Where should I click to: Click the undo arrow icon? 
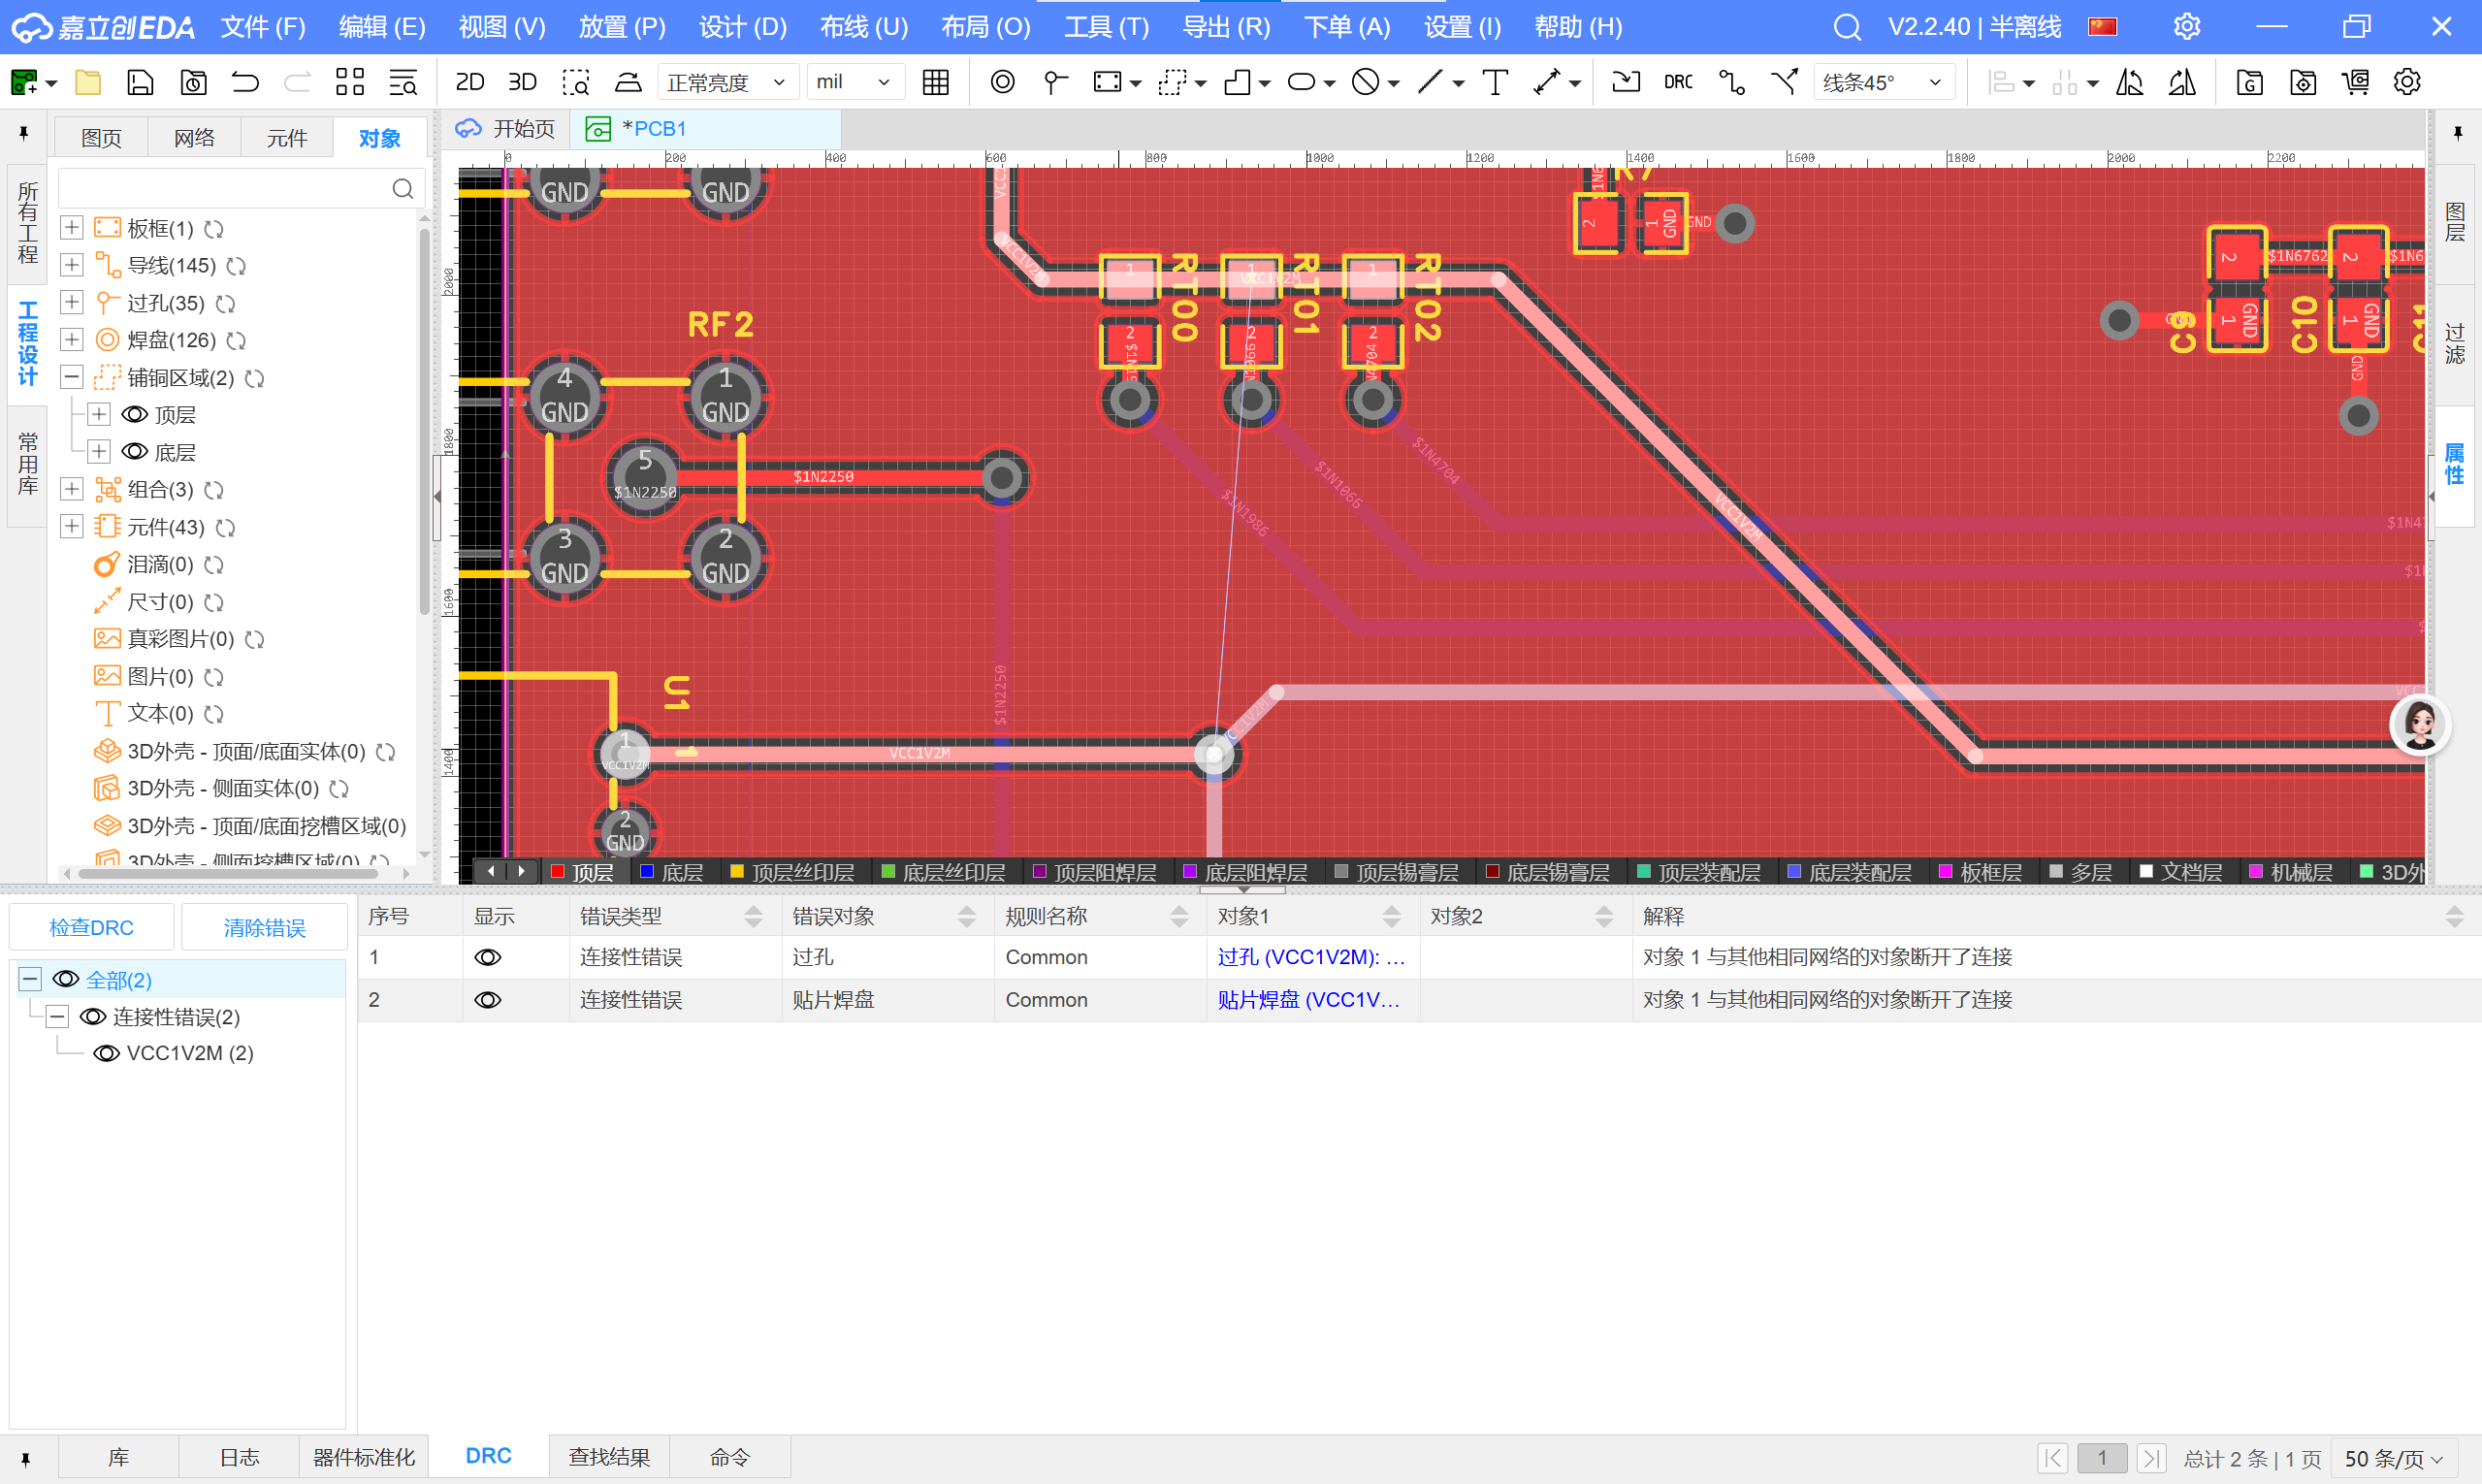click(245, 82)
